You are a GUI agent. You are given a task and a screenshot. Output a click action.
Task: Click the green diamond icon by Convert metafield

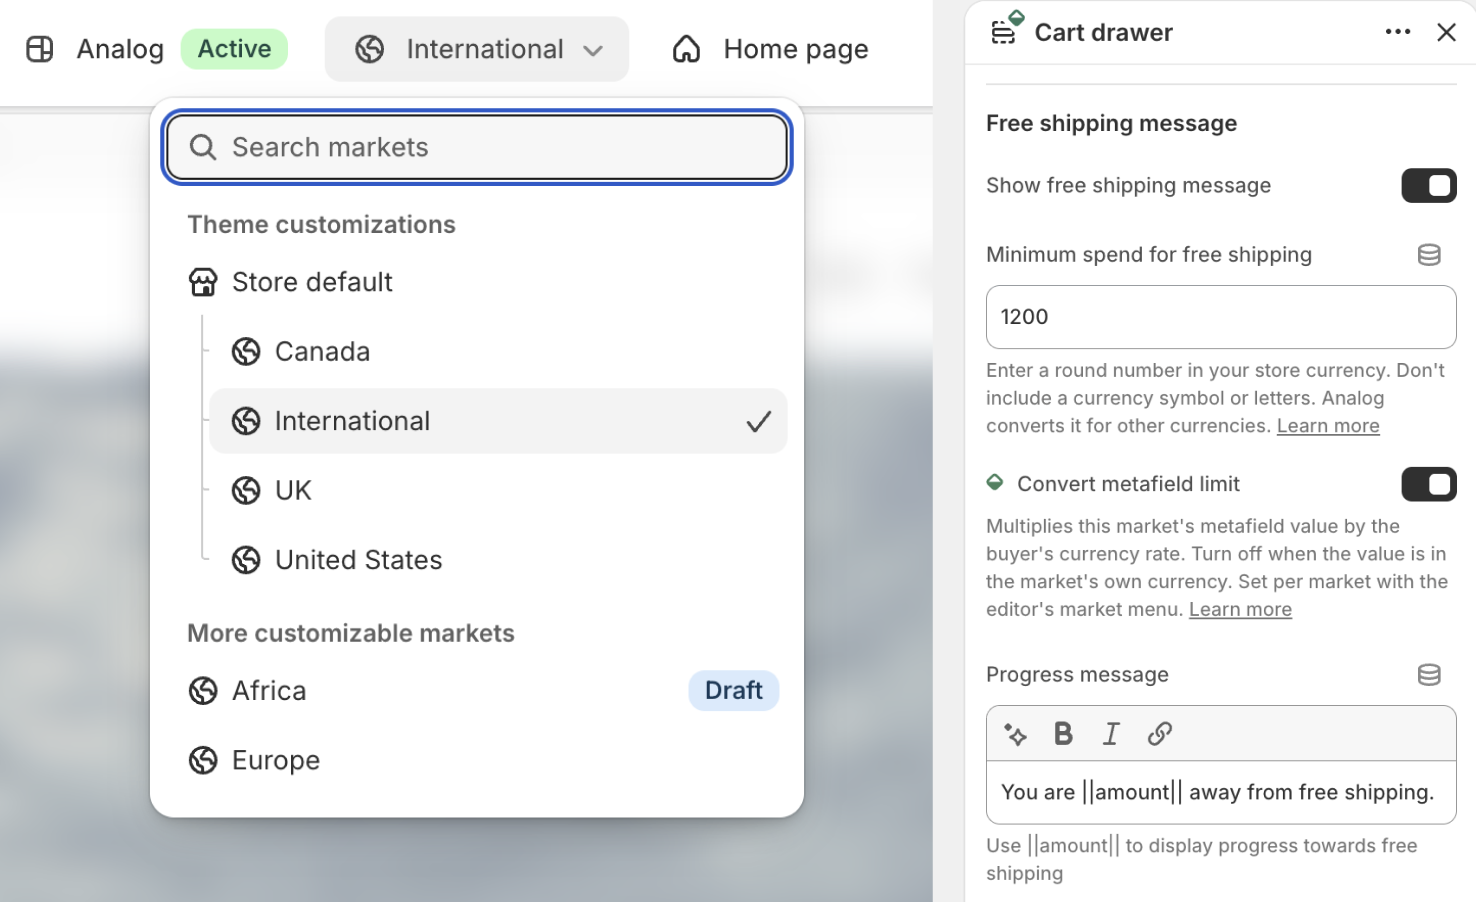tap(995, 483)
